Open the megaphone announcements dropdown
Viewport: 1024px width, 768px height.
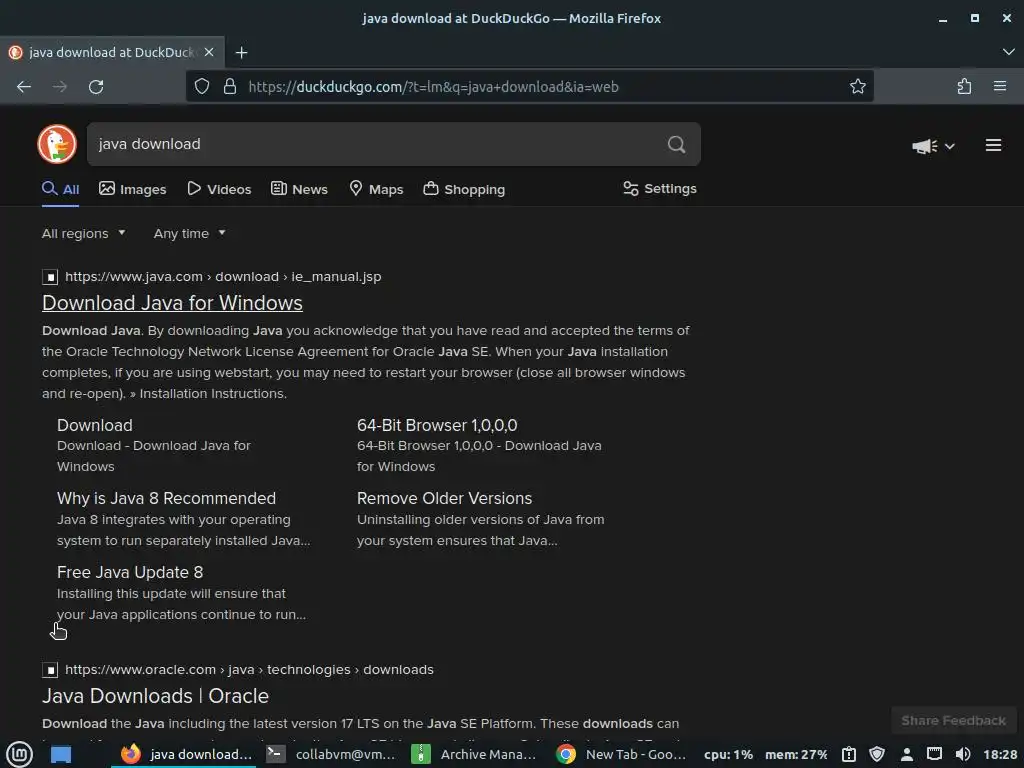[x=933, y=146]
